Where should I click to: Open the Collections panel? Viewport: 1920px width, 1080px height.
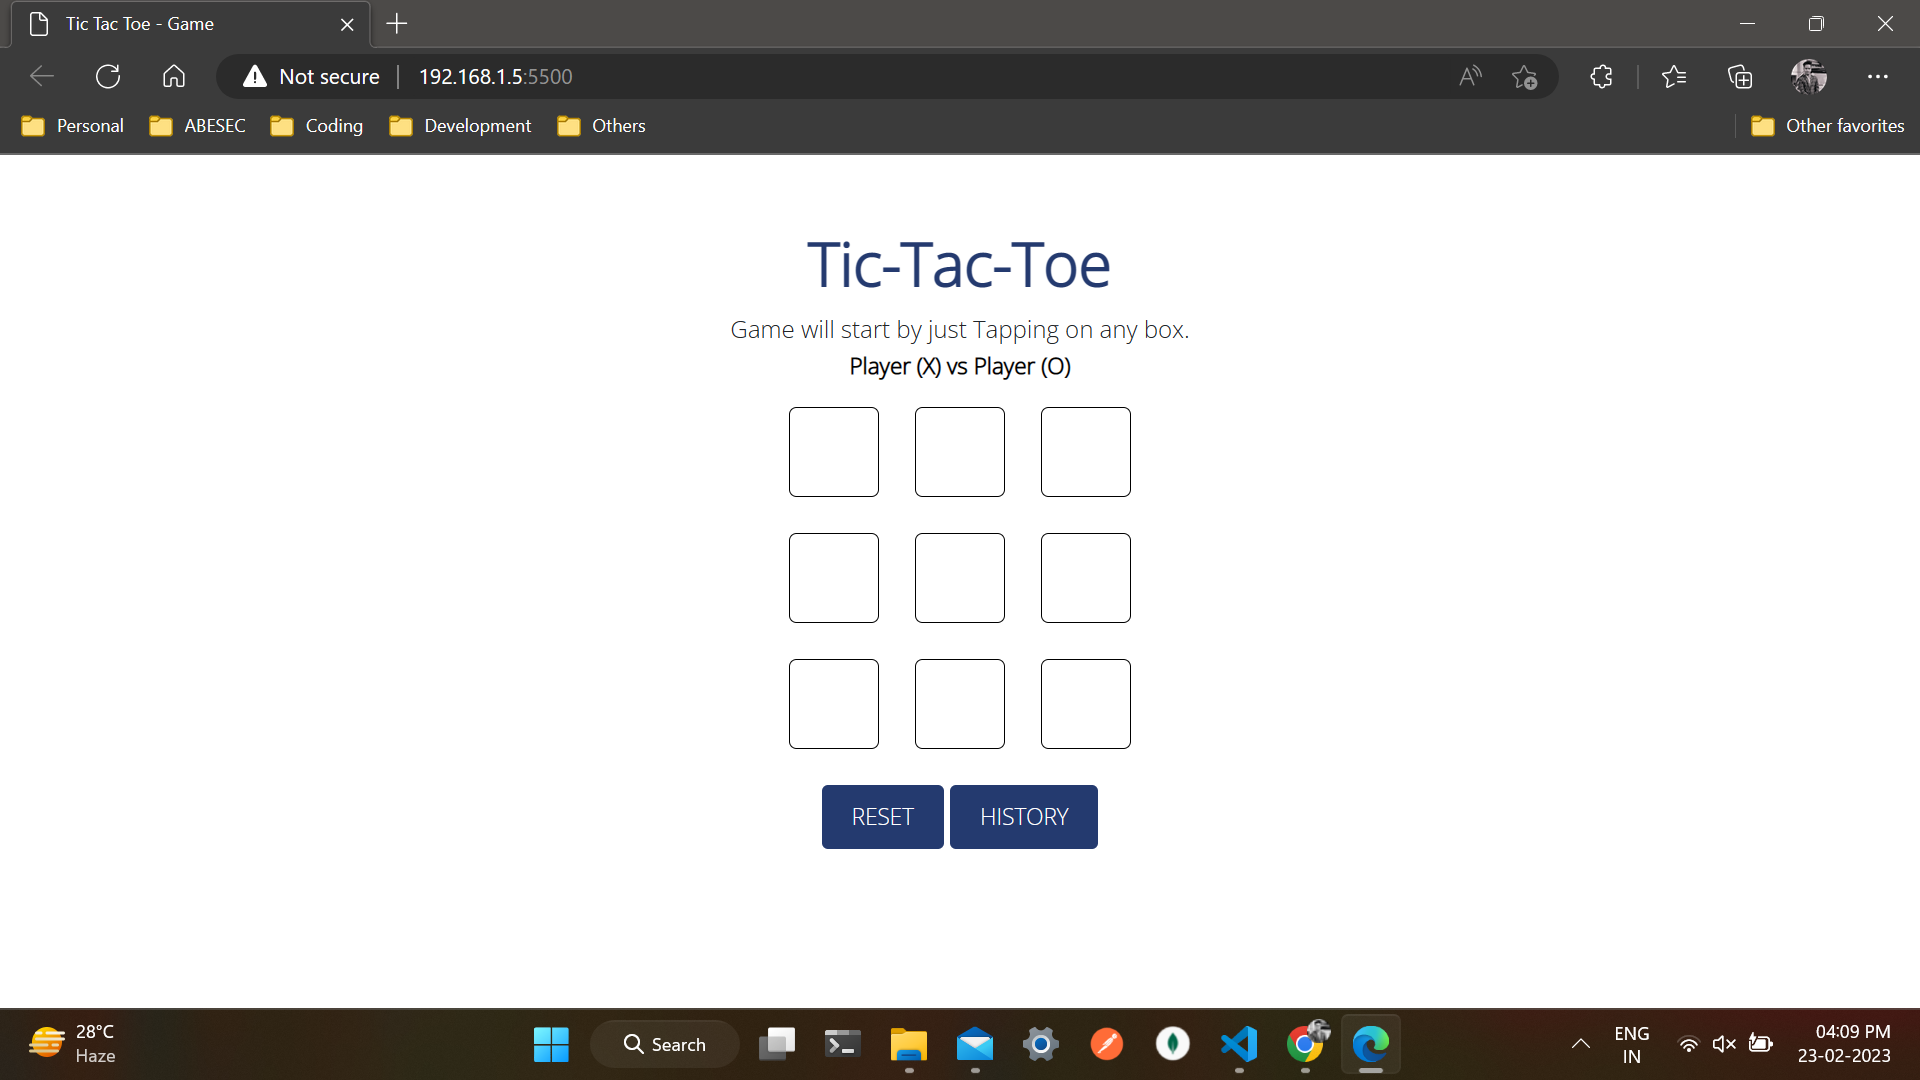click(x=1740, y=76)
